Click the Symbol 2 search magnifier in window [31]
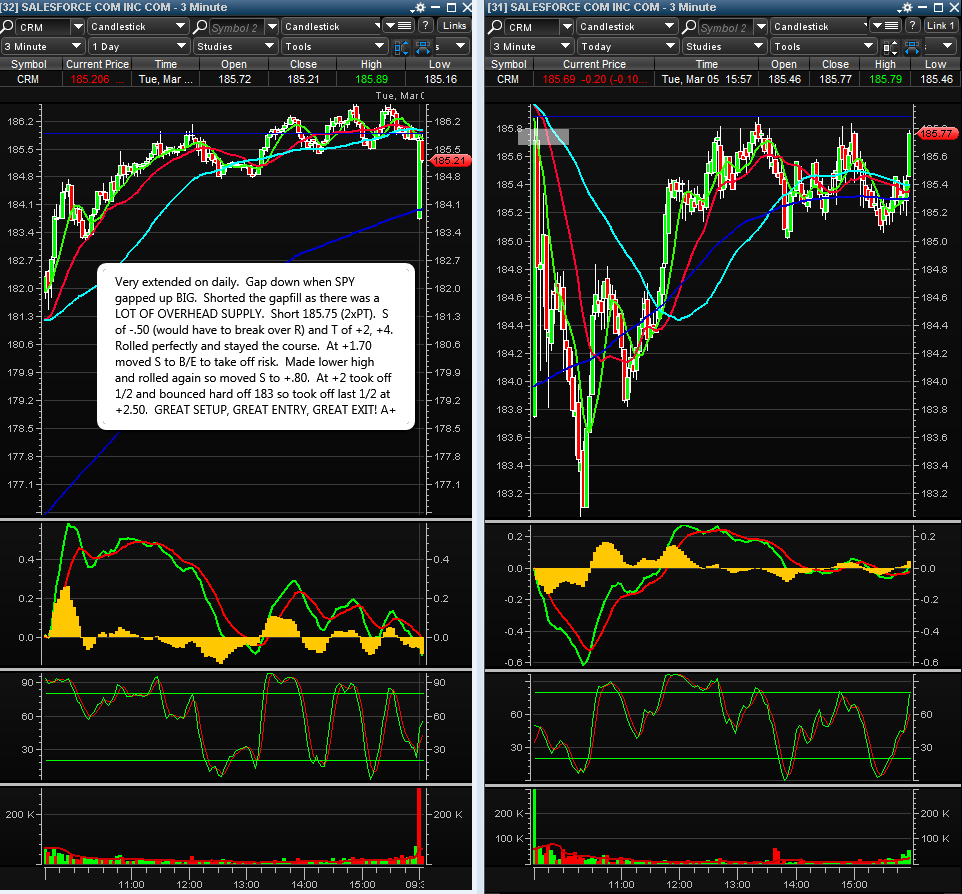Viewport: 962px width, 894px height. 689,26
